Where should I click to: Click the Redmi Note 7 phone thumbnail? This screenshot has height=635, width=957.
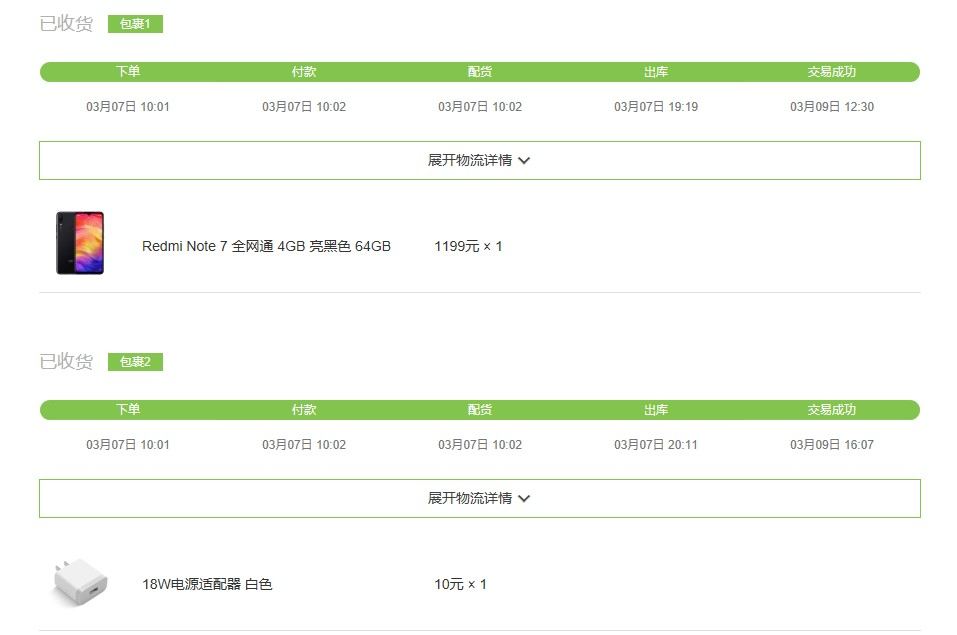tap(80, 243)
